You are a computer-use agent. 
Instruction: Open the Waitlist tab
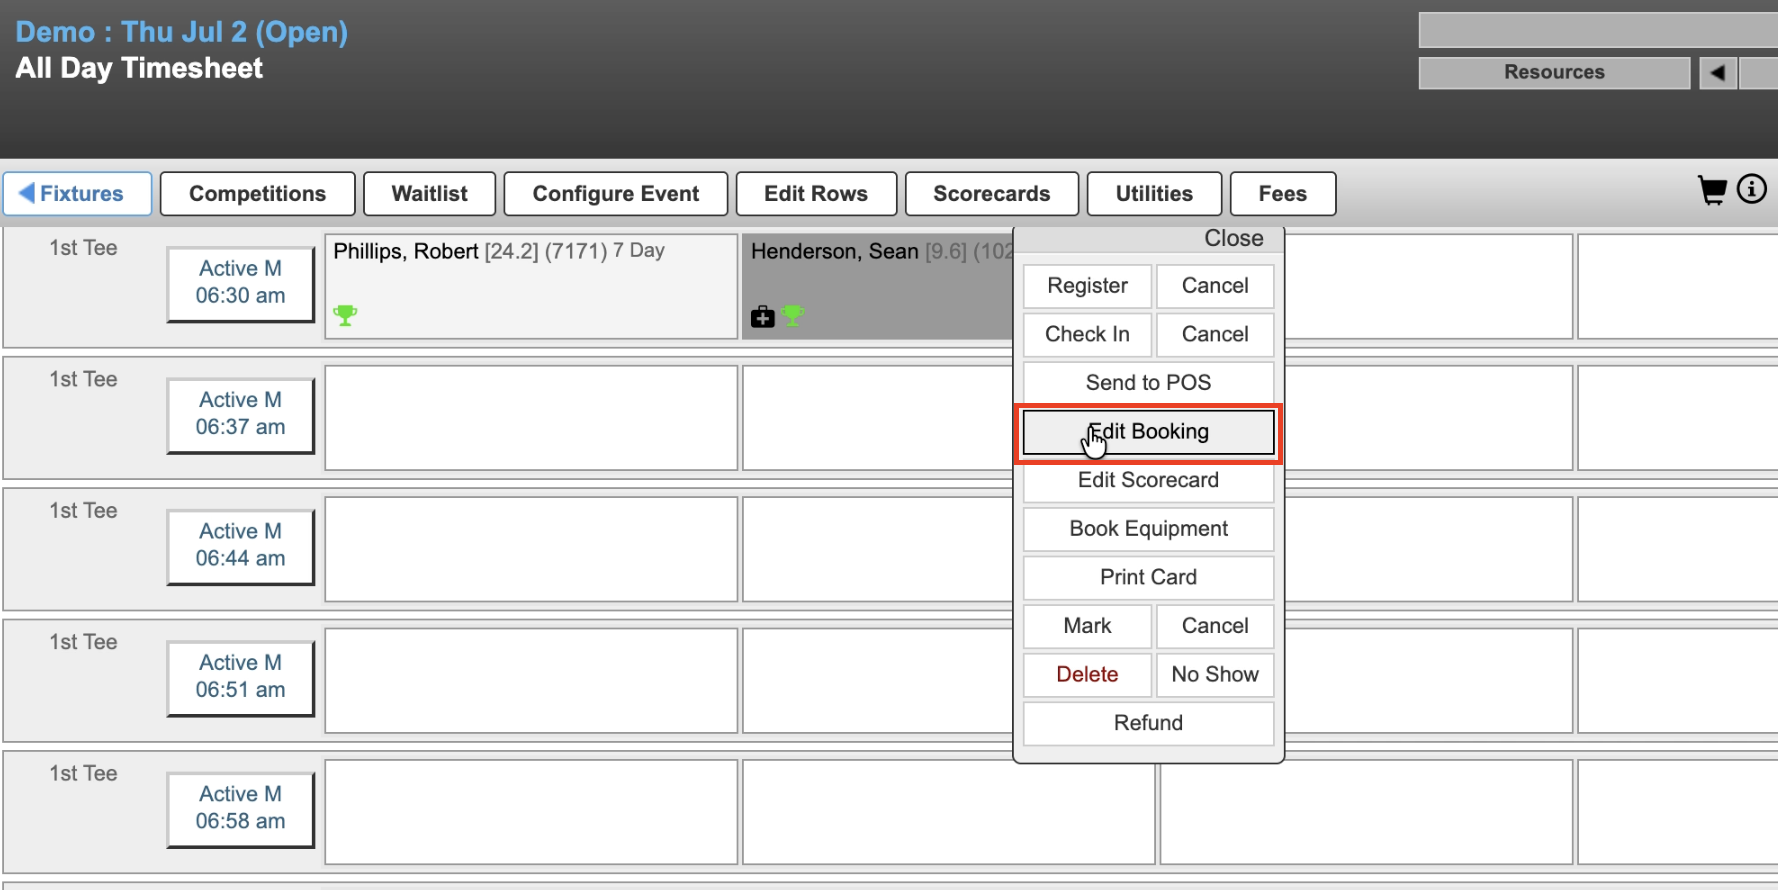pyautogui.click(x=429, y=194)
